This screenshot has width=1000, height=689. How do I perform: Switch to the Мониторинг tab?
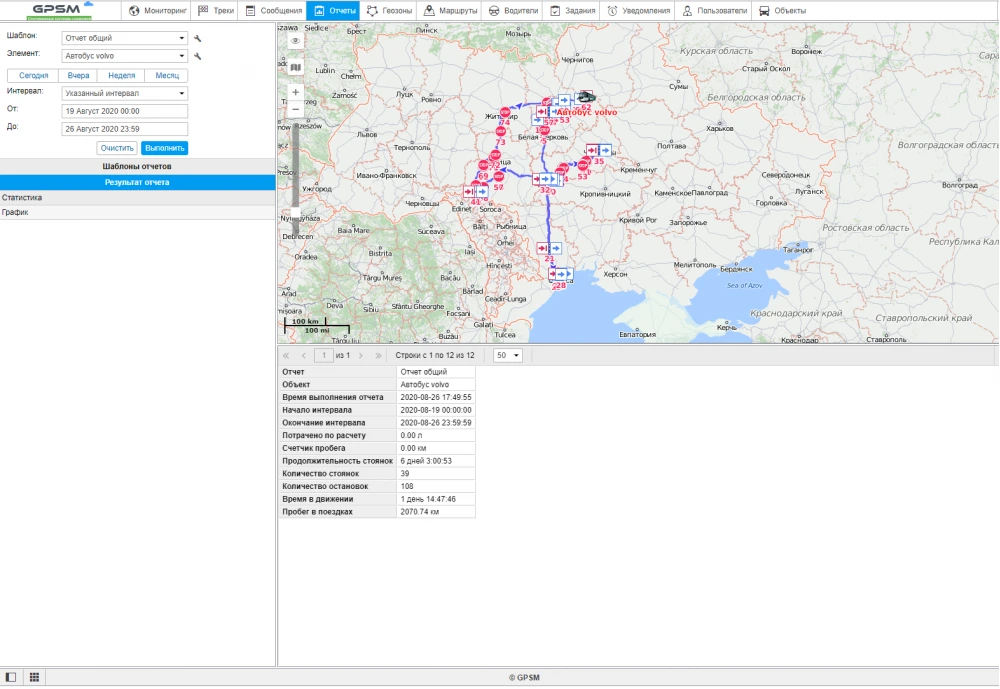159,11
